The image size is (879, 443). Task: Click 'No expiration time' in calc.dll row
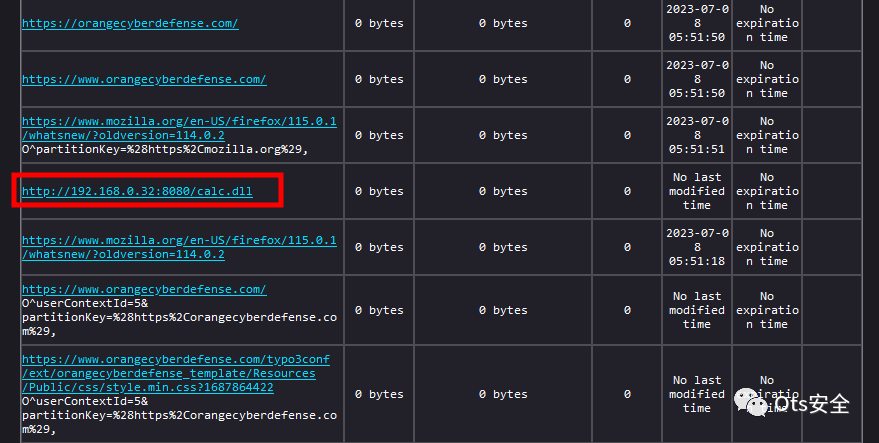[x=766, y=191]
